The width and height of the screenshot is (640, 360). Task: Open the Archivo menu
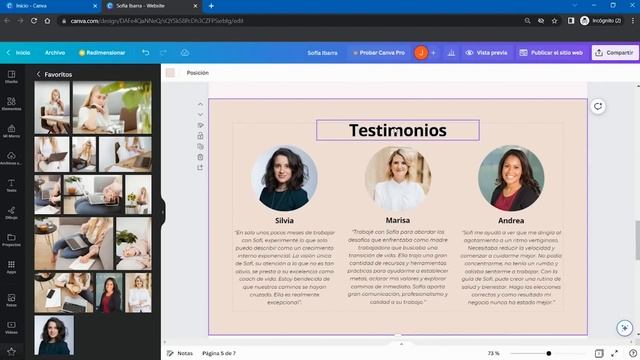(x=55, y=53)
